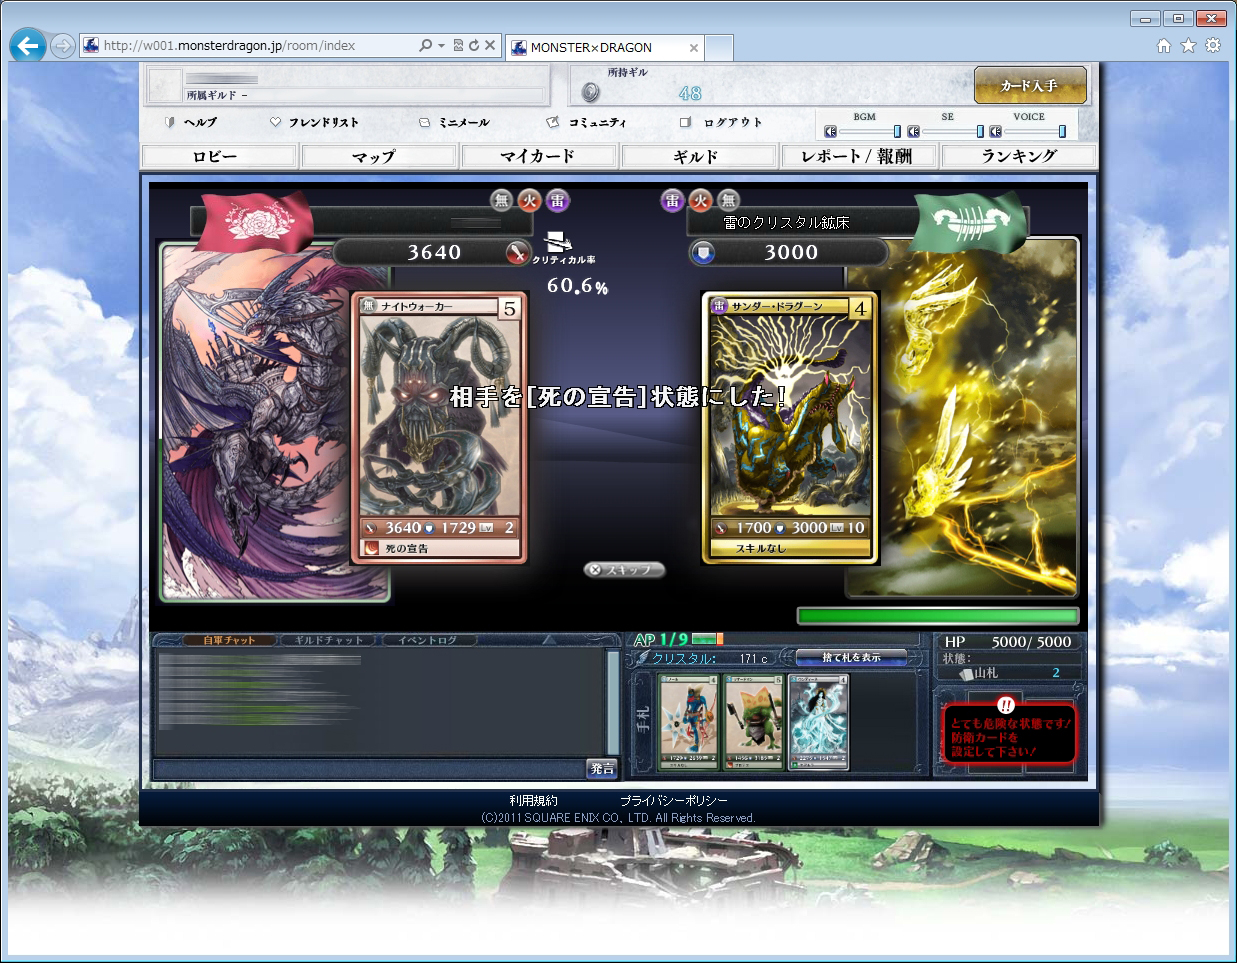The image size is (1237, 963).
Task: Open a new empty browser tab
Action: (720, 47)
